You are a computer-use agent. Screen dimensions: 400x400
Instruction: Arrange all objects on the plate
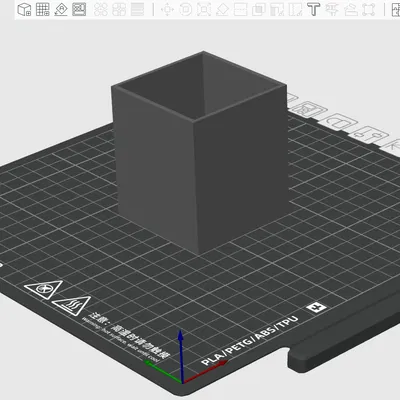[x=79, y=9]
